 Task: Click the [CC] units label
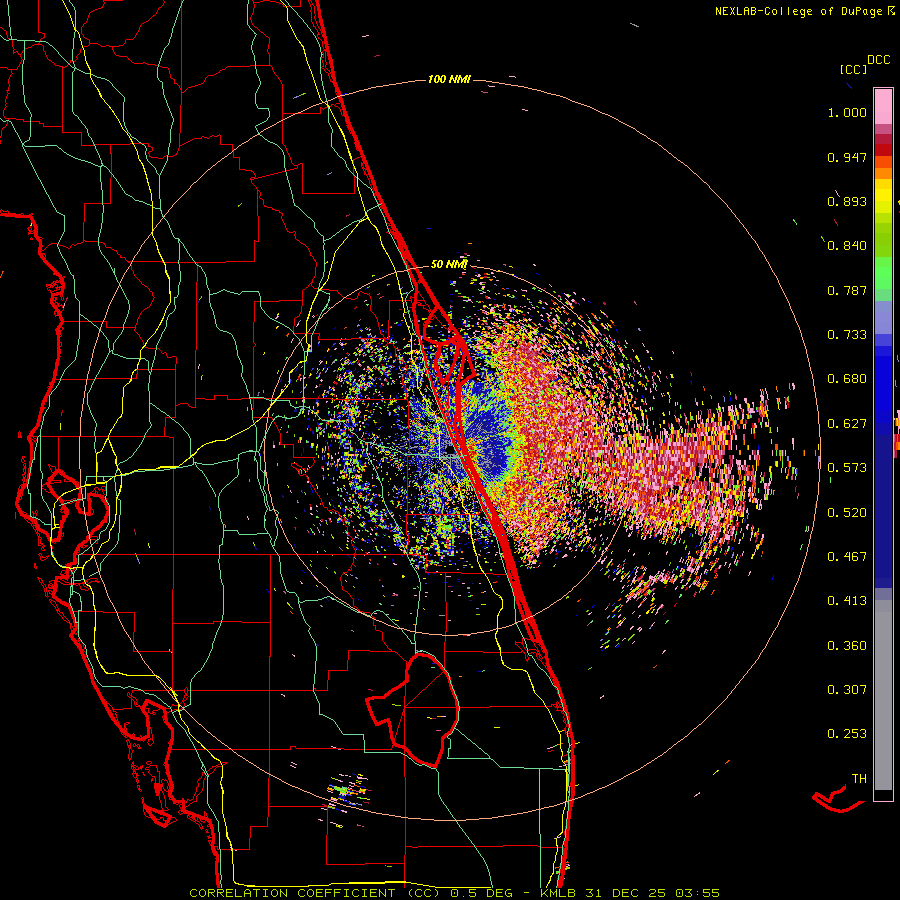tap(853, 69)
